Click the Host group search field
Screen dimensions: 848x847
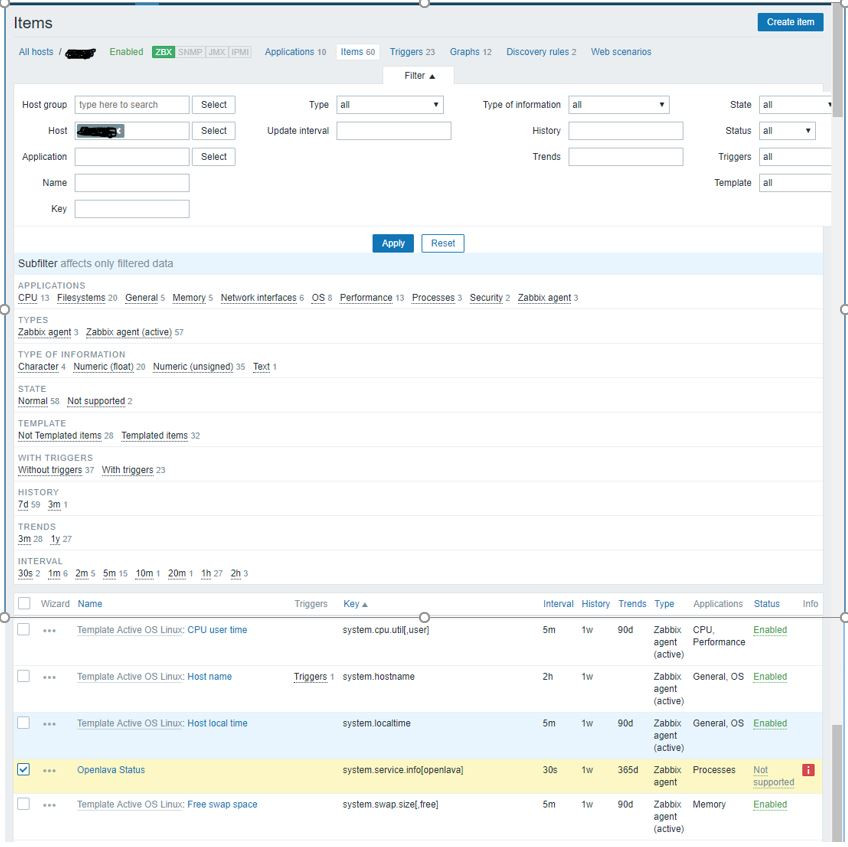click(132, 104)
